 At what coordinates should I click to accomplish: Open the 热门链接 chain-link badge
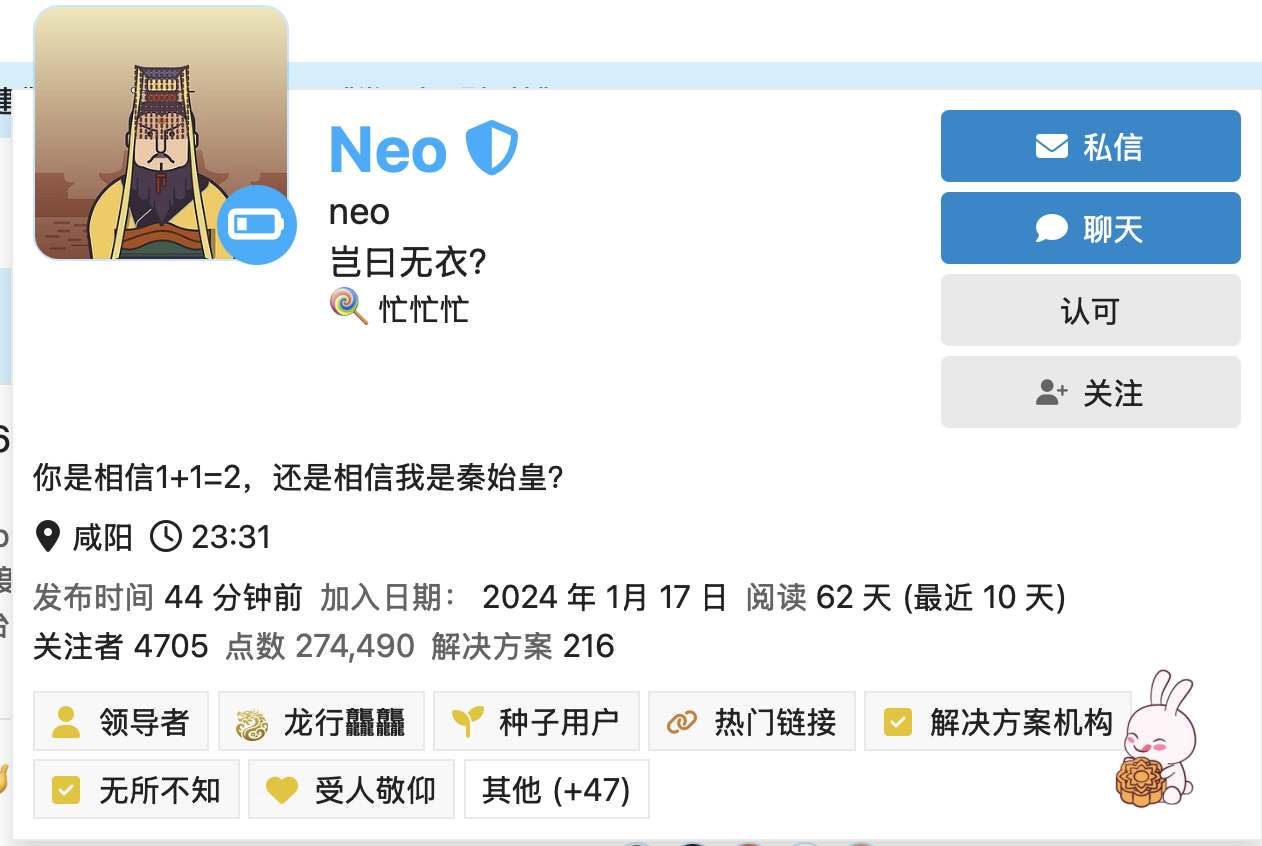(x=751, y=721)
